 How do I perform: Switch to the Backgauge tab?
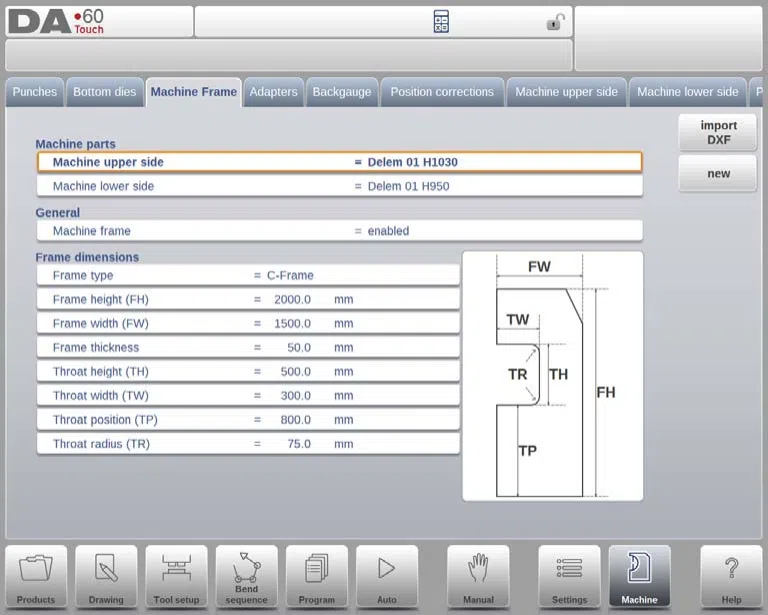pos(342,92)
